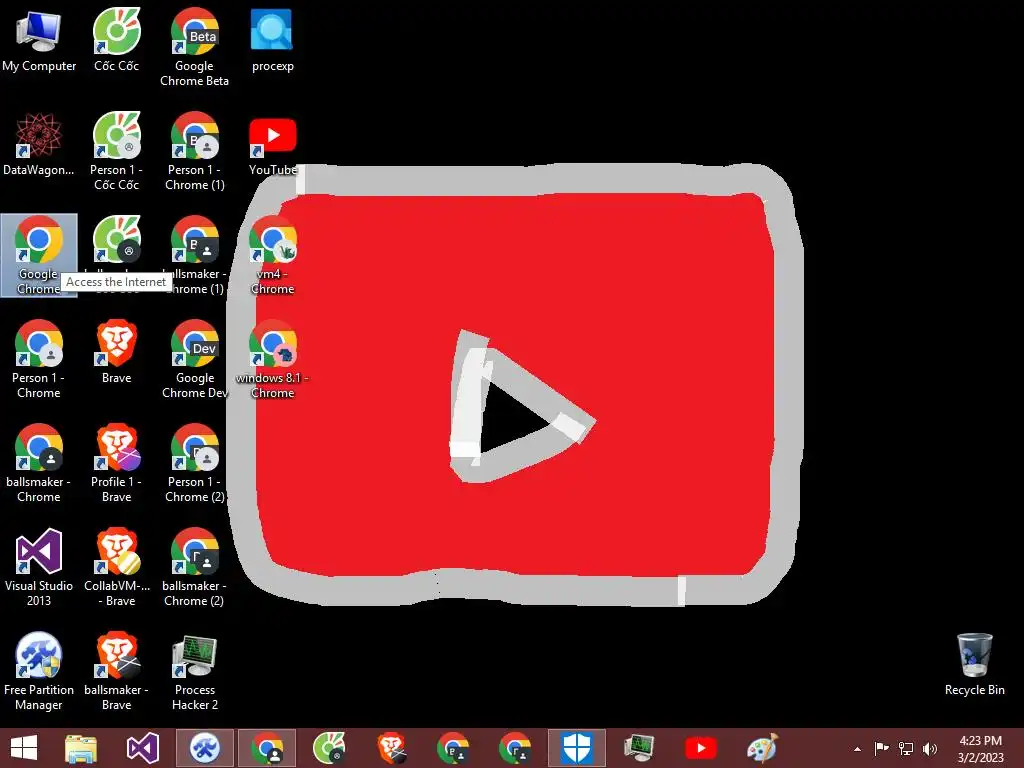Select the Person 1 - Cốc Cốc shortcut
This screenshot has height=768, width=1024.
point(116,151)
